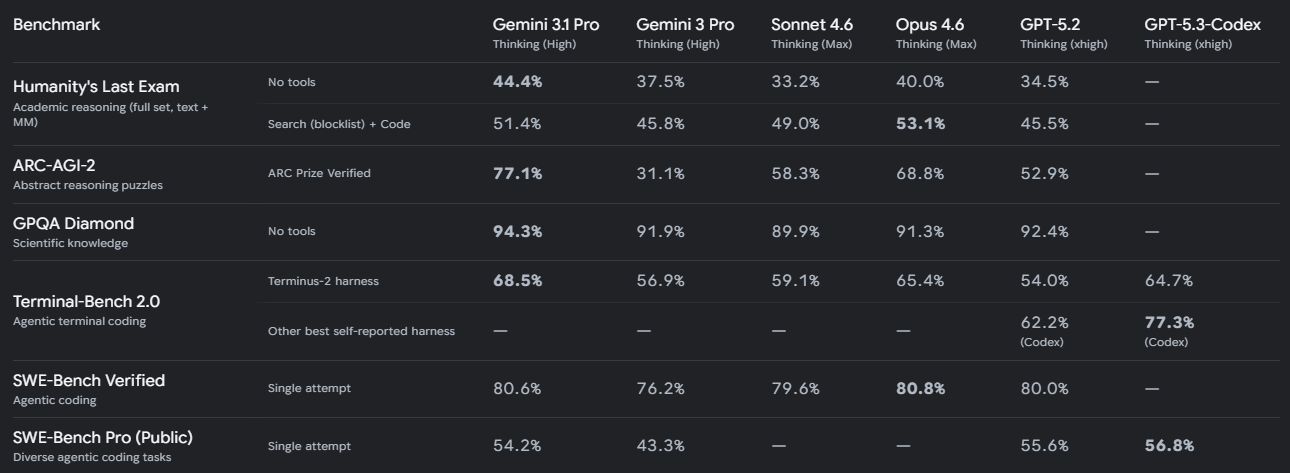1290x473 pixels.
Task: Click the Benchmark header label
Action: [56, 25]
